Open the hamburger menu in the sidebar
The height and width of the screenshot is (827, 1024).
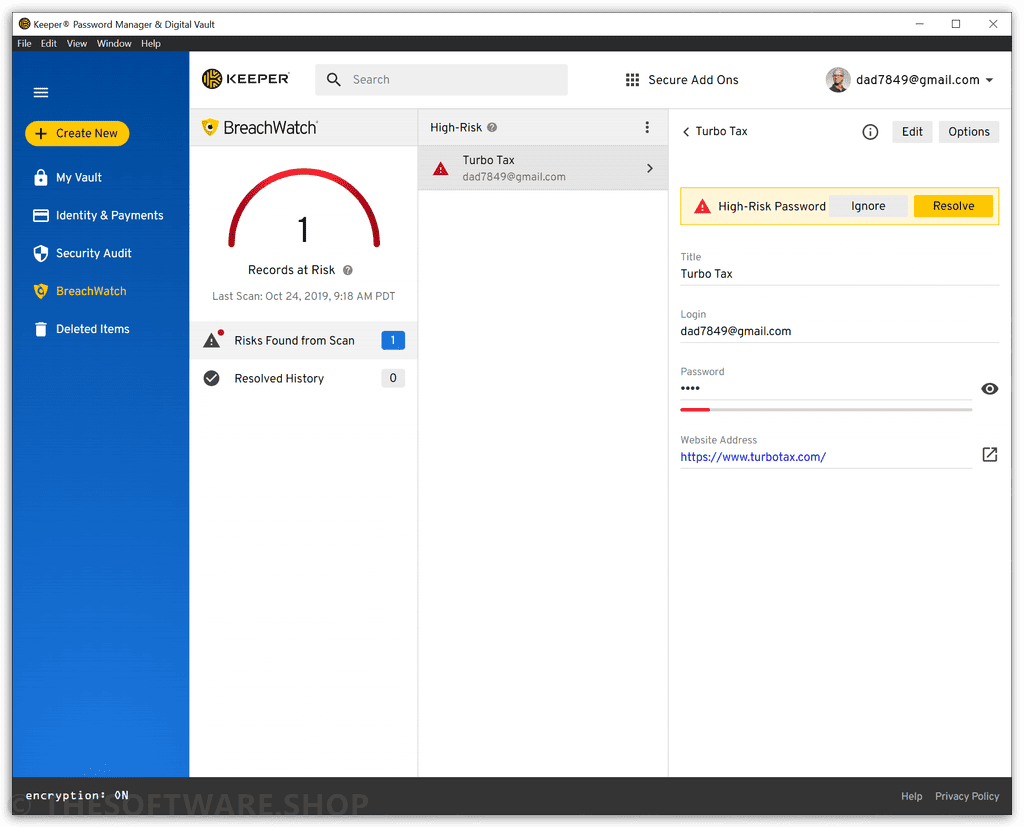(x=40, y=92)
